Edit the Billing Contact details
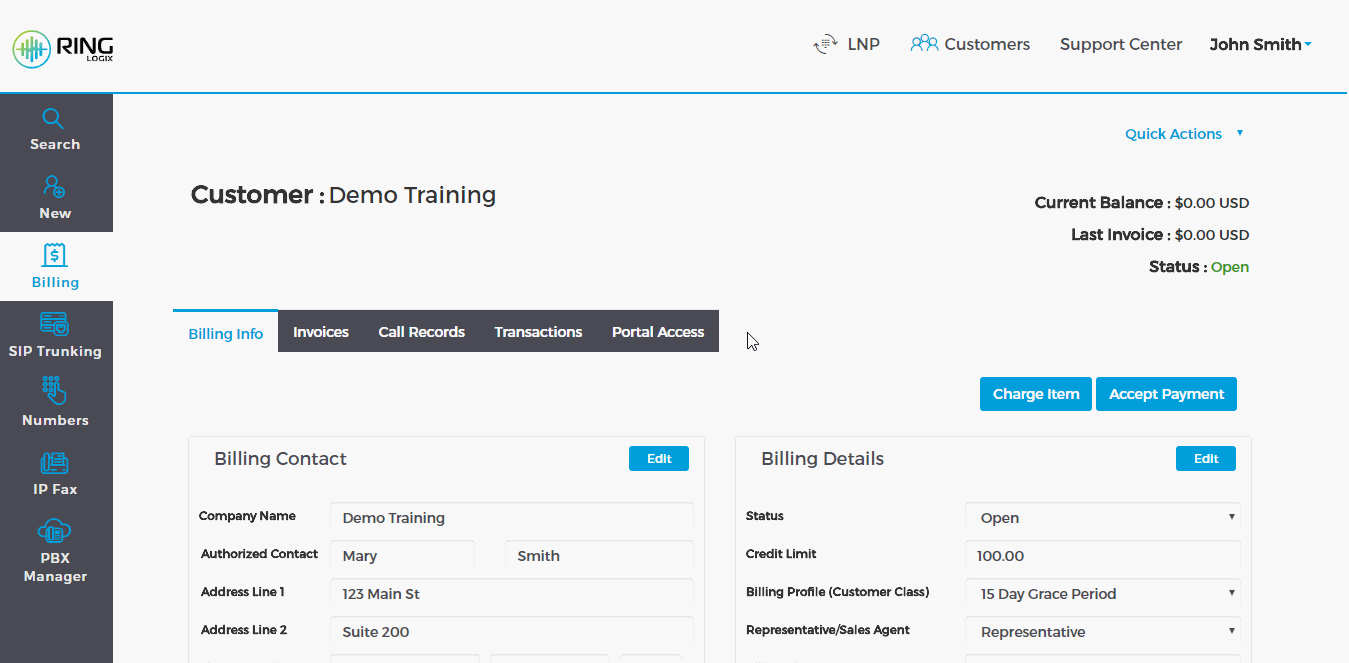Screen dimensions: 1349x663 [658, 458]
